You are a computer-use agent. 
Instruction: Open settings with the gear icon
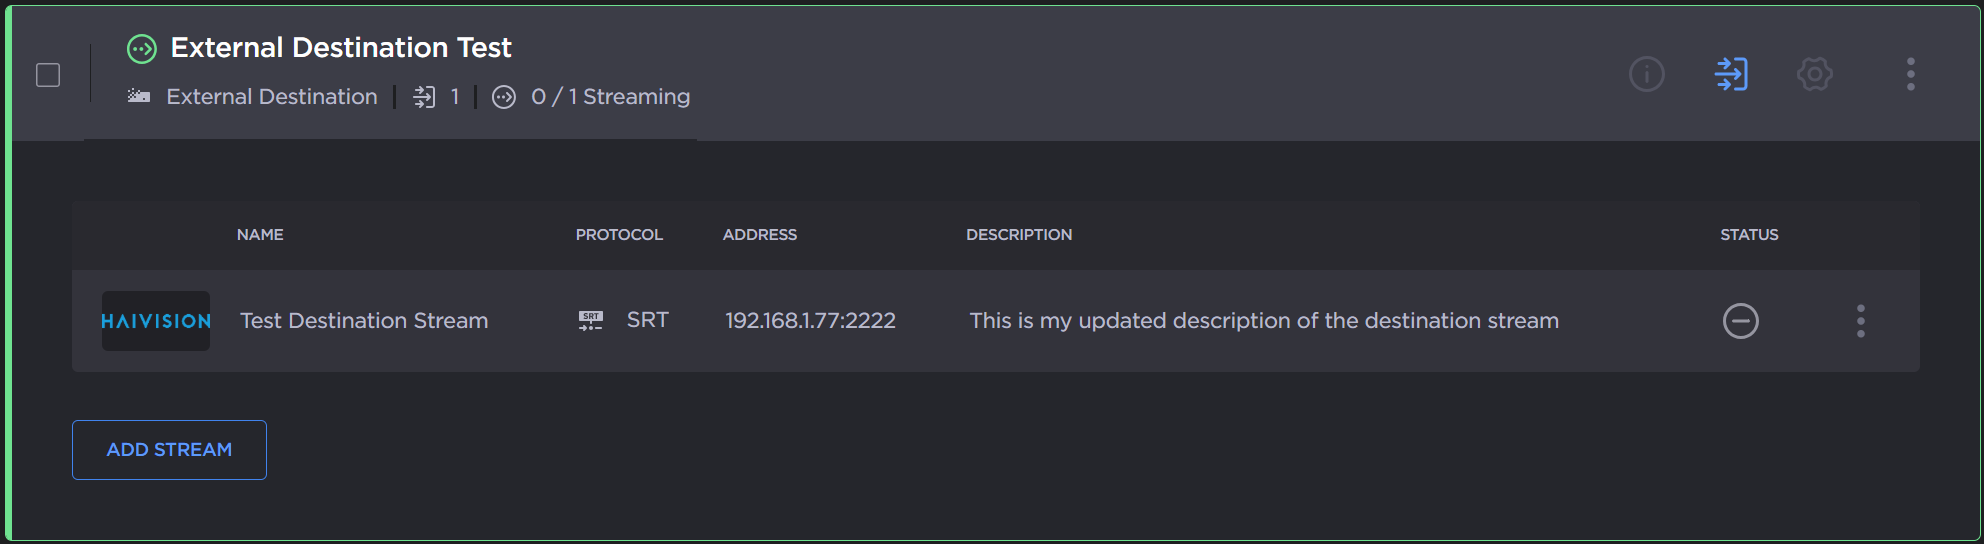[x=1814, y=74]
